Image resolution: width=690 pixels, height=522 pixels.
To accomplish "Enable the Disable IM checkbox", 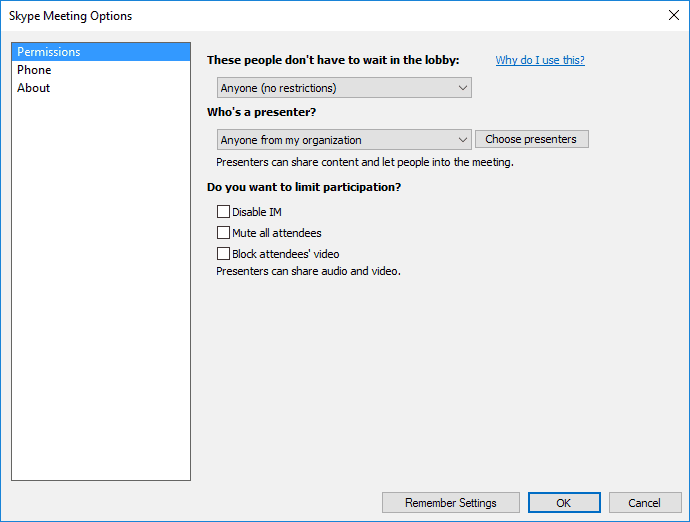I will (223, 212).
